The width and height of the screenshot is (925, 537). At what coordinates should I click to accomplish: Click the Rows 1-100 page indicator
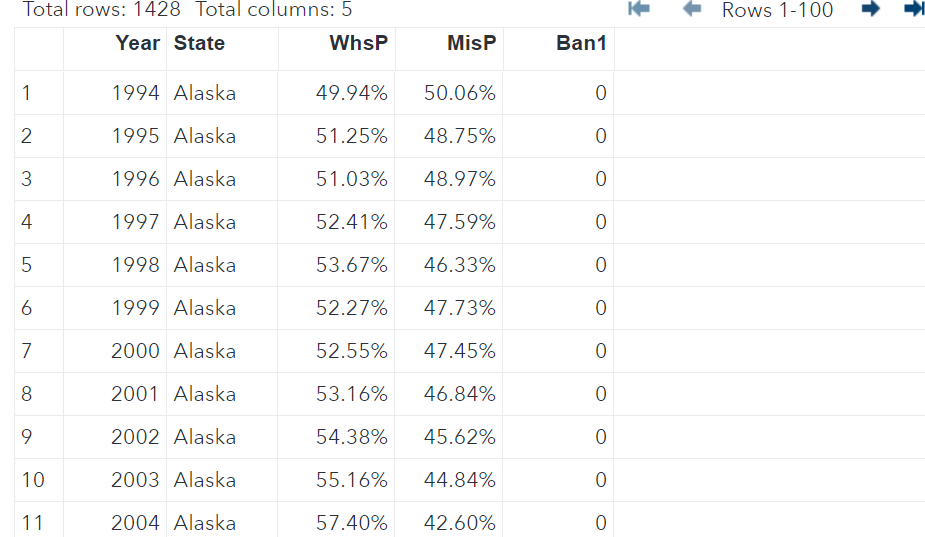[x=778, y=9]
